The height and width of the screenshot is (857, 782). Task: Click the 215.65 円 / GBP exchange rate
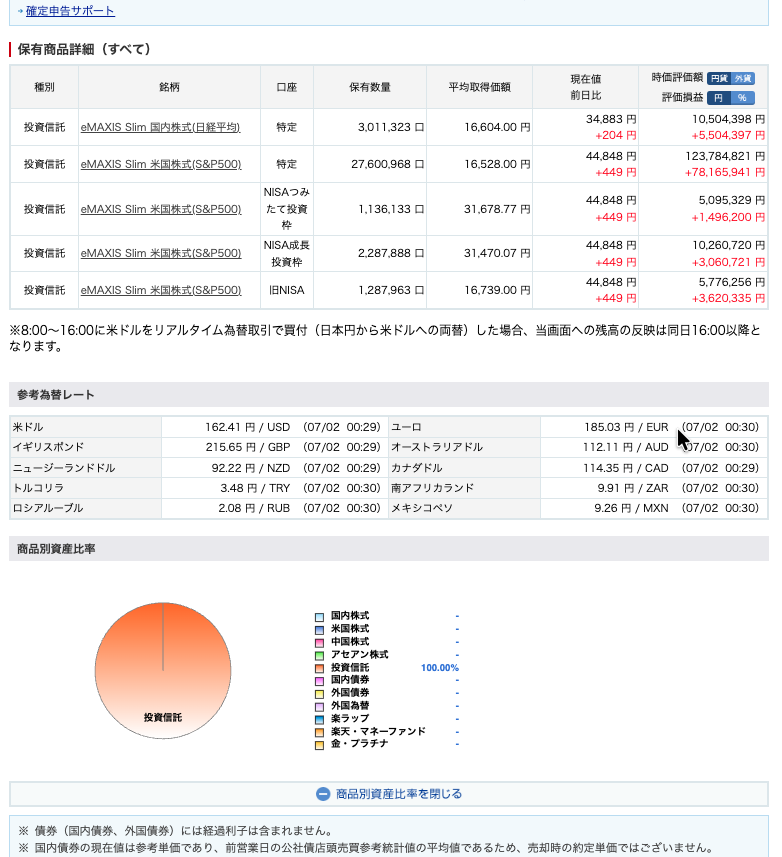click(x=248, y=447)
